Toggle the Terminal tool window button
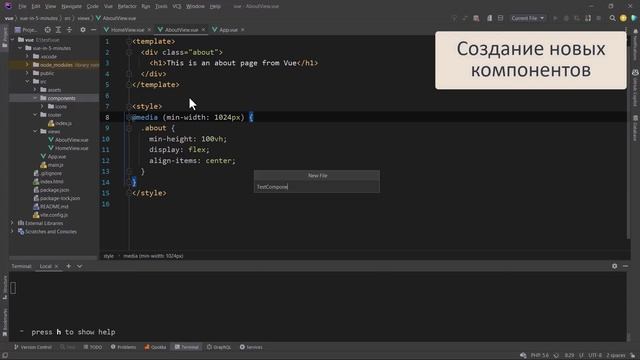640x360 pixels. pos(187,347)
